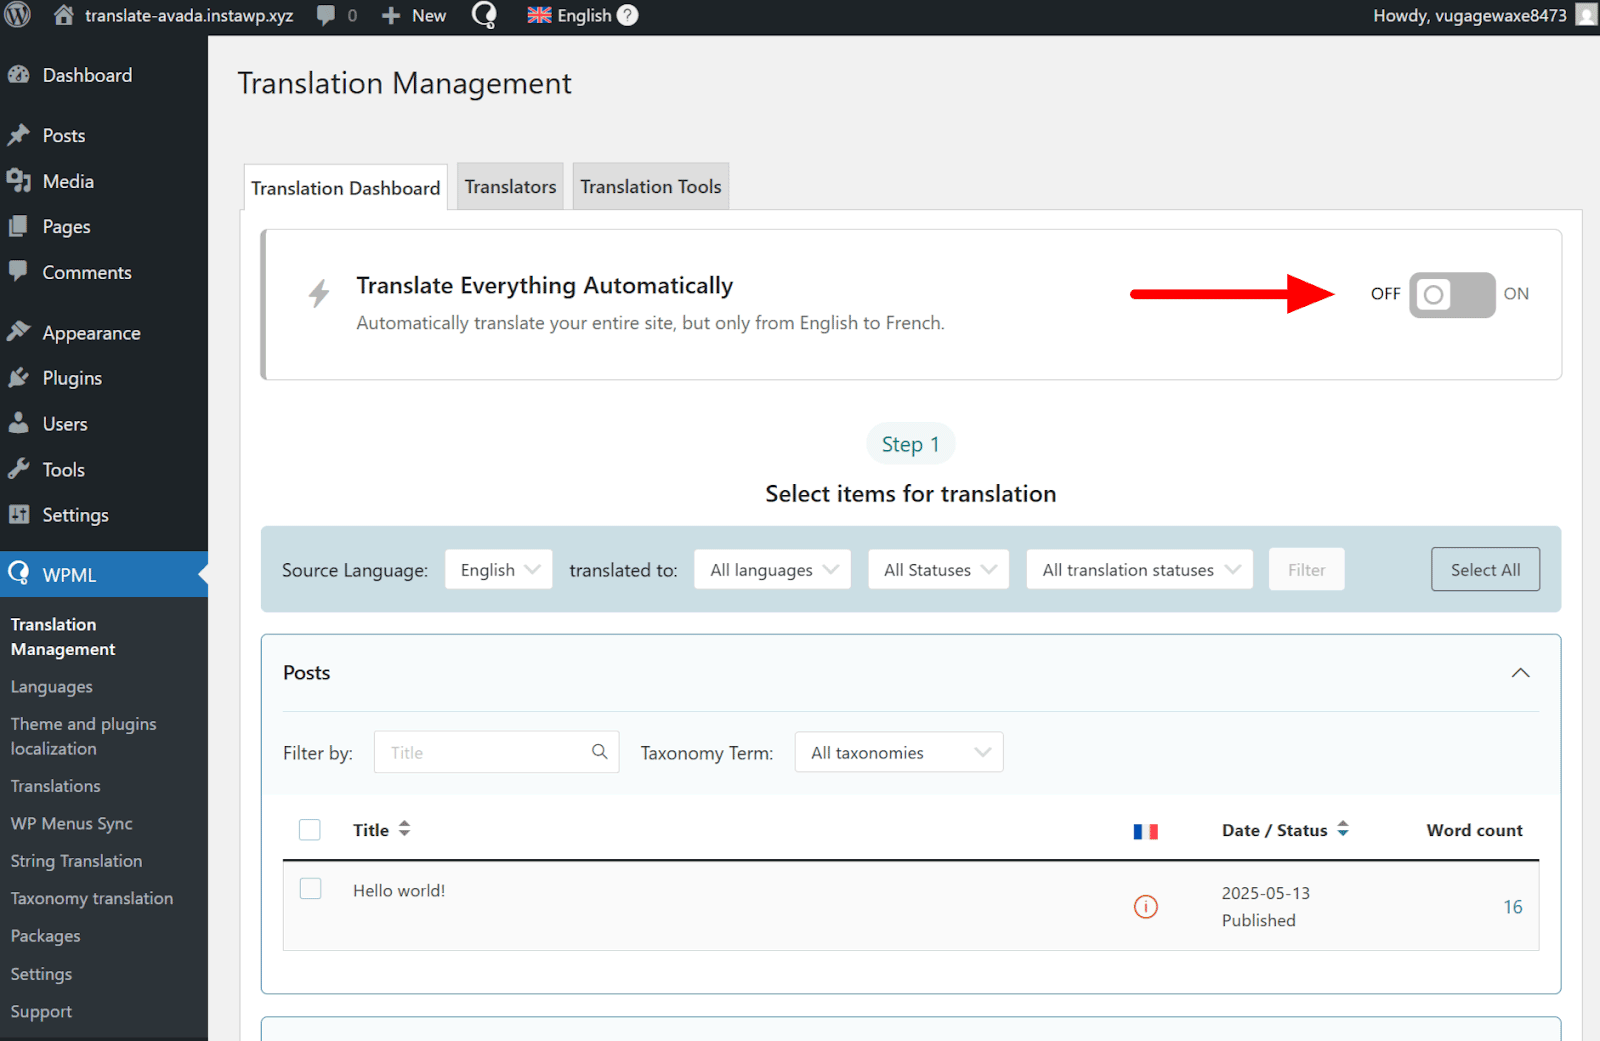Open Taxonomy translation submenu item
Screen dimensions: 1600x1041
tap(92, 899)
